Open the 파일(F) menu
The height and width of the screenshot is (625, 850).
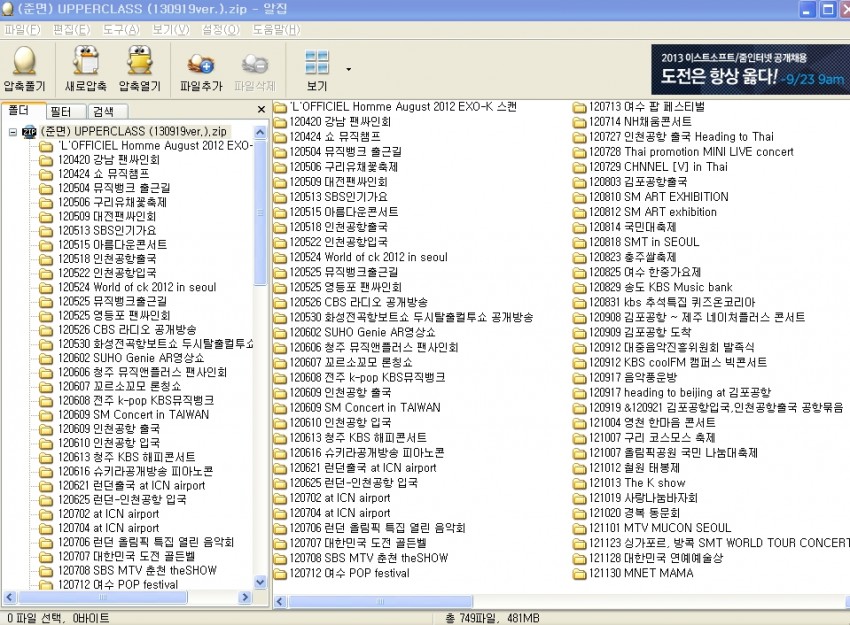pos(22,29)
